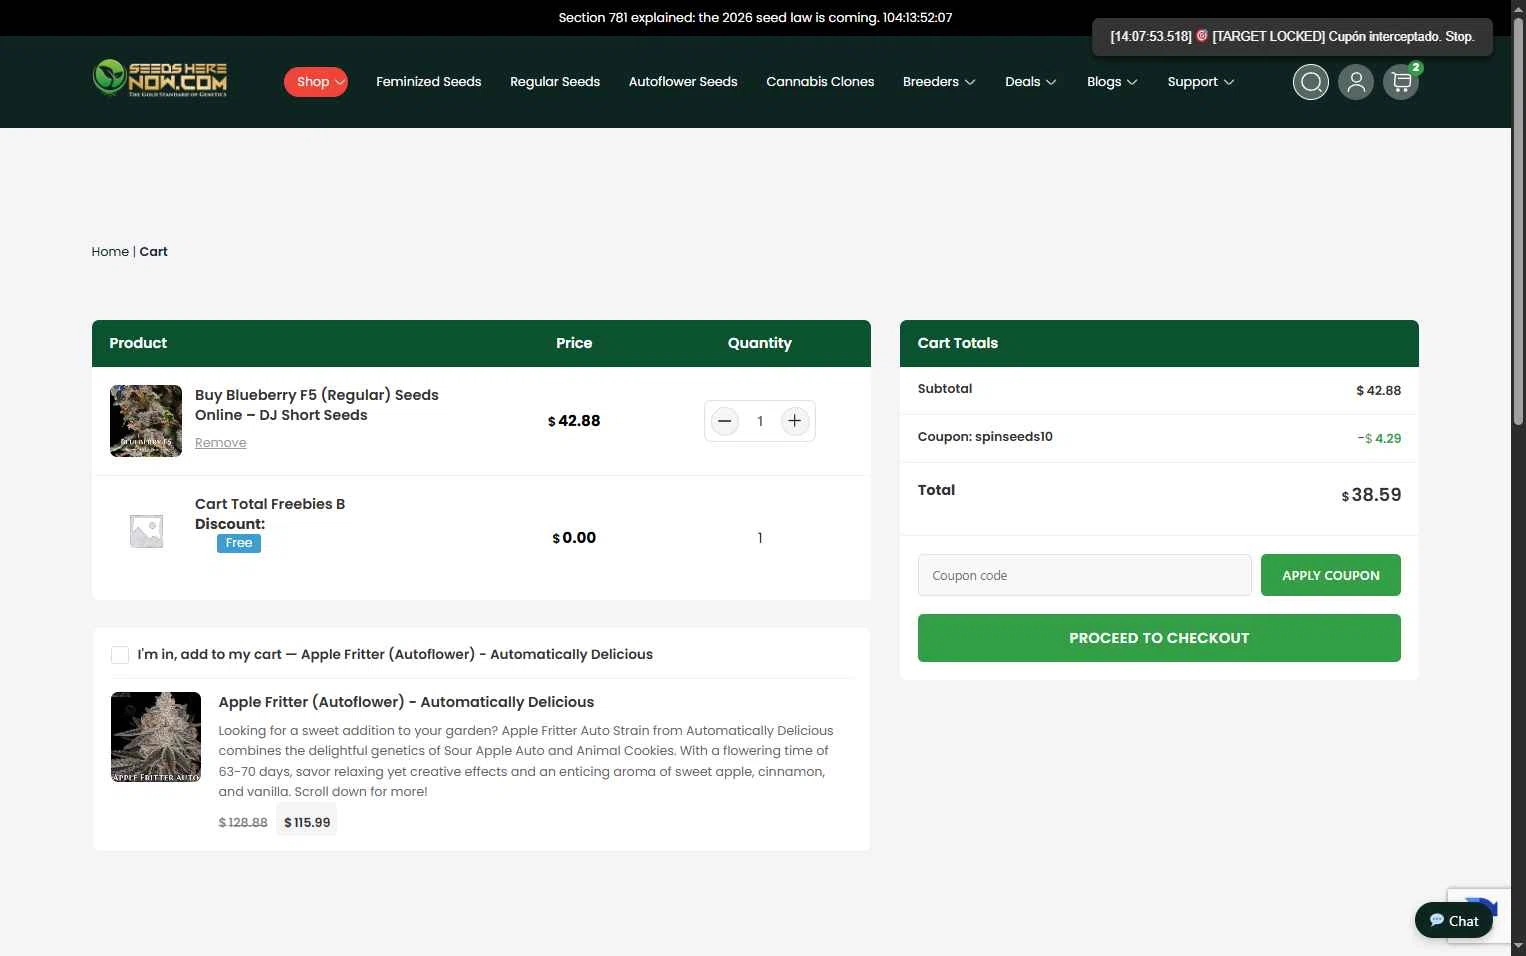Go to Regular Seeds

(x=555, y=82)
